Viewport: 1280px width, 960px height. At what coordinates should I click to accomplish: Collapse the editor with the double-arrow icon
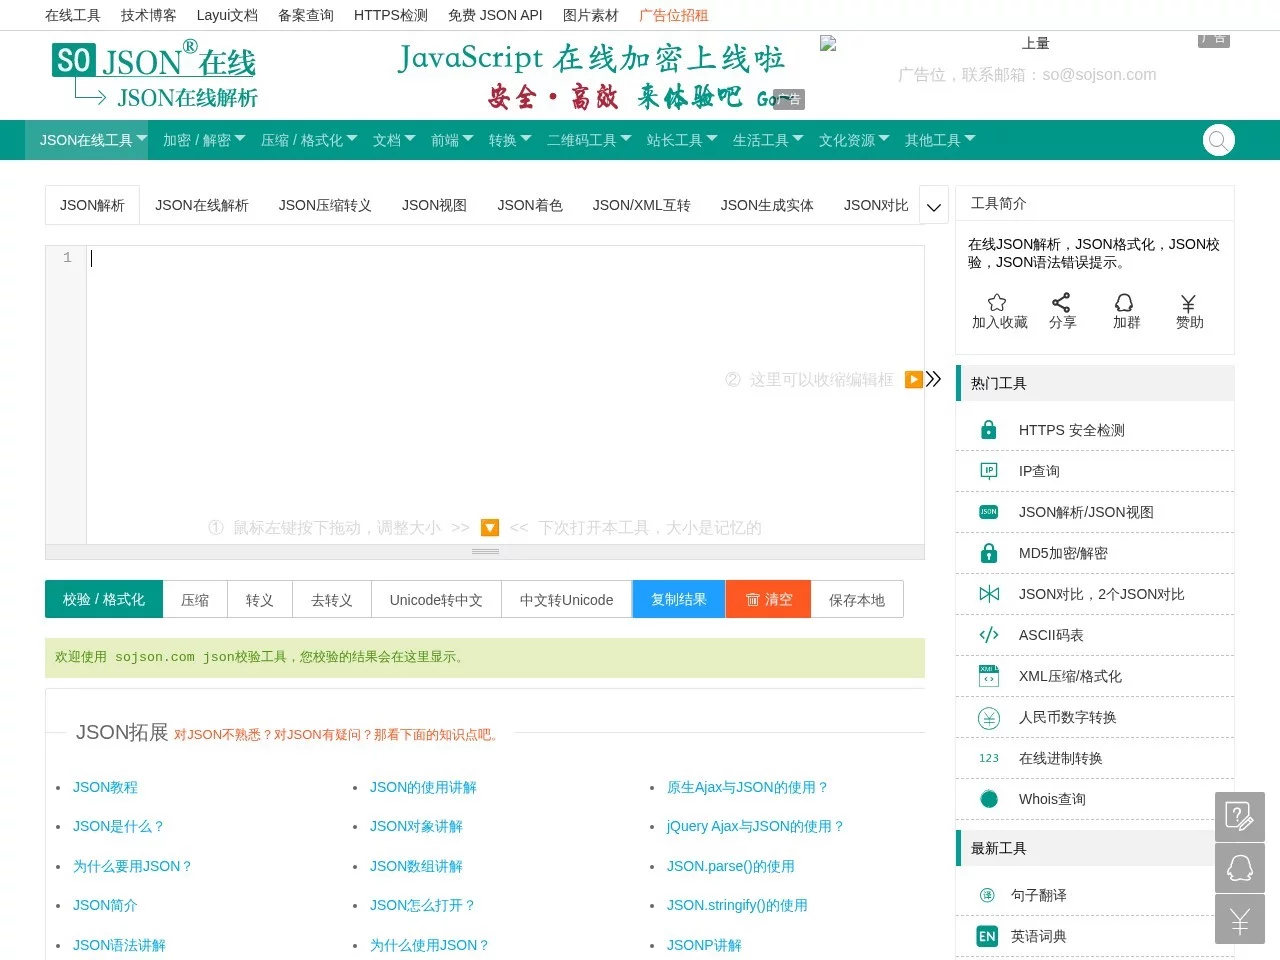tap(934, 379)
